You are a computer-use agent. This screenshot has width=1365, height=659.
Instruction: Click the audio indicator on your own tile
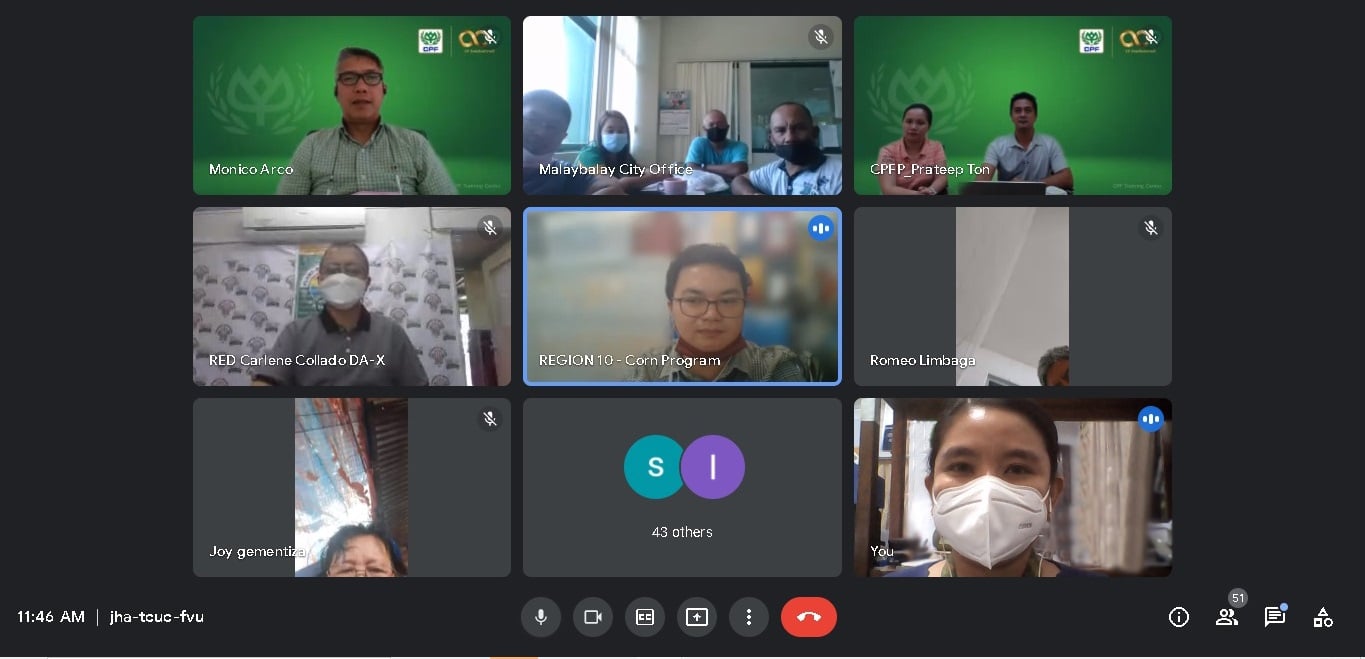[x=1151, y=419]
